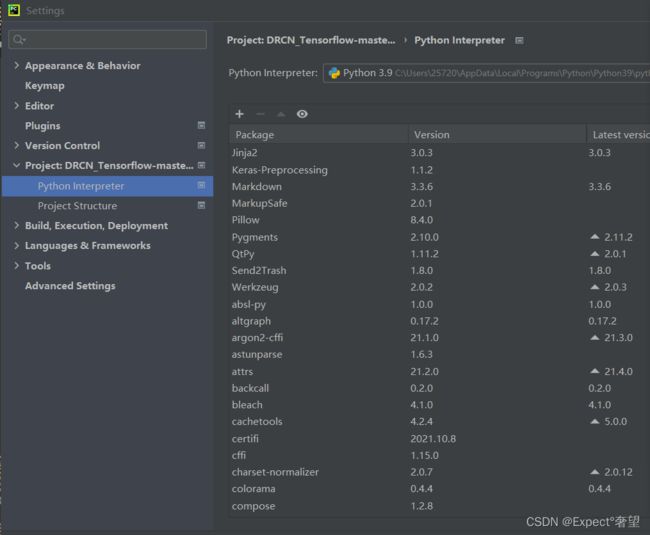Click the upgrade arrow for QtPy 2.0.1
Image resolution: width=650 pixels, height=535 pixels.
[x=595, y=253]
